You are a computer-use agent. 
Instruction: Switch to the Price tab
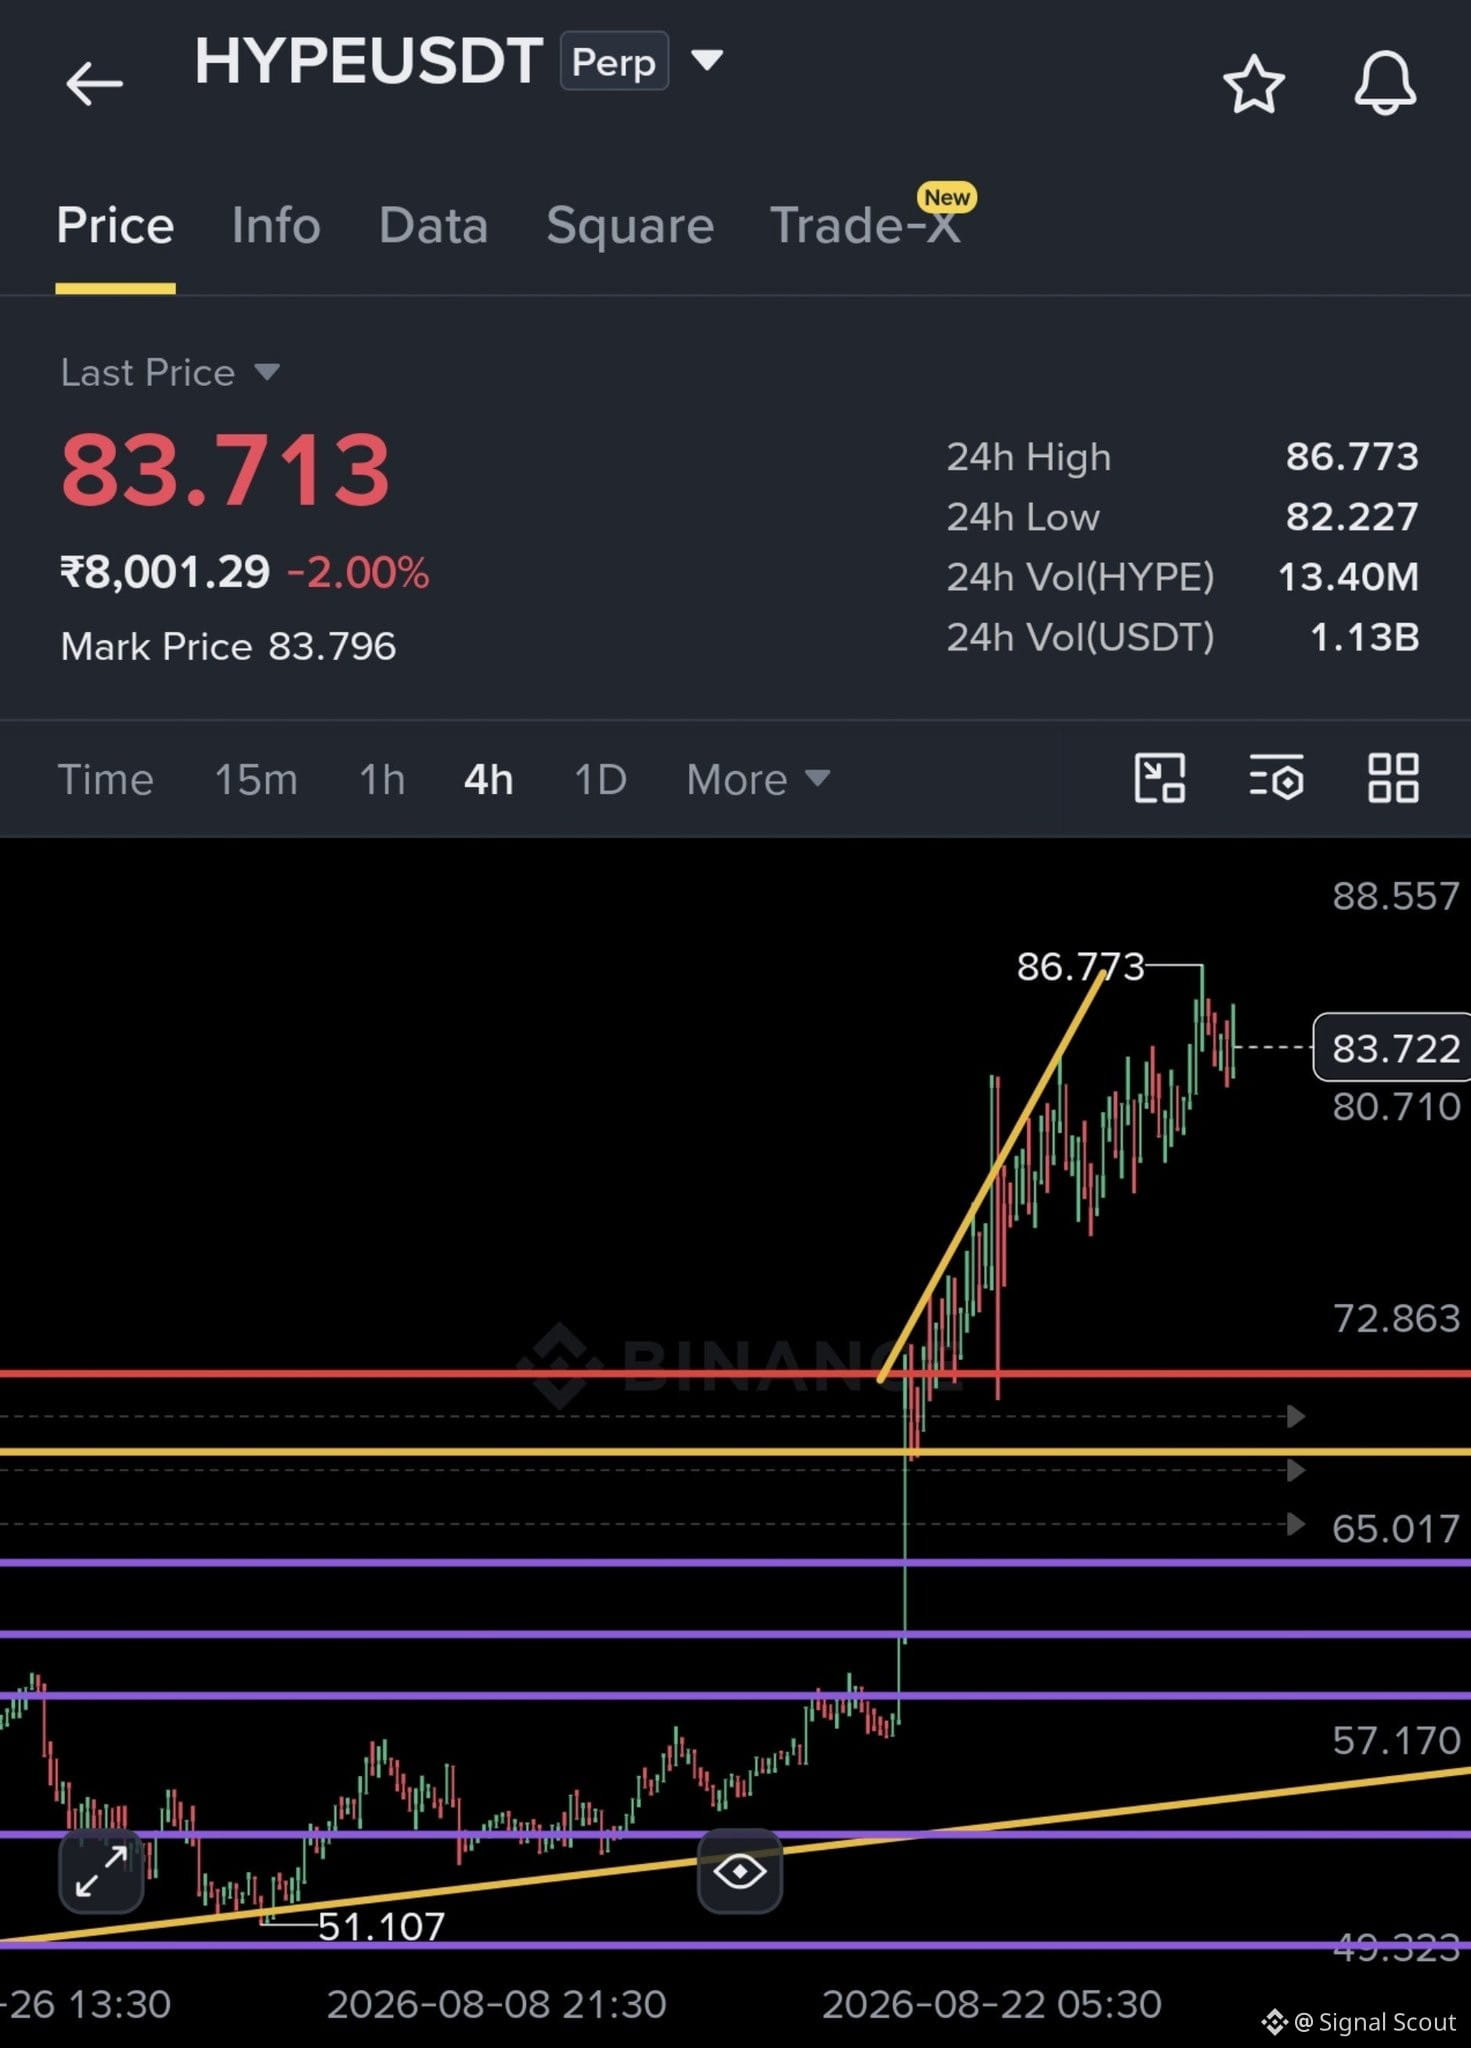[x=115, y=225]
